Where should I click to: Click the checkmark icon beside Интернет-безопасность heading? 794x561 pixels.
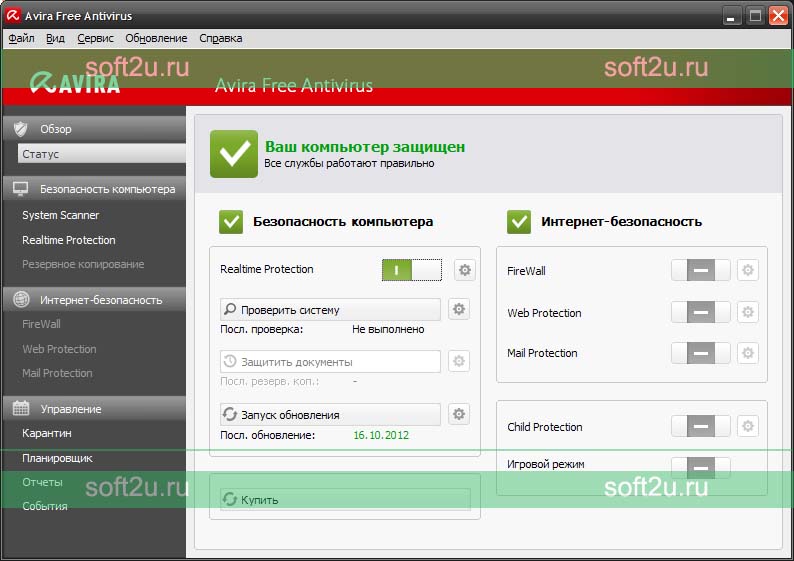(519, 222)
